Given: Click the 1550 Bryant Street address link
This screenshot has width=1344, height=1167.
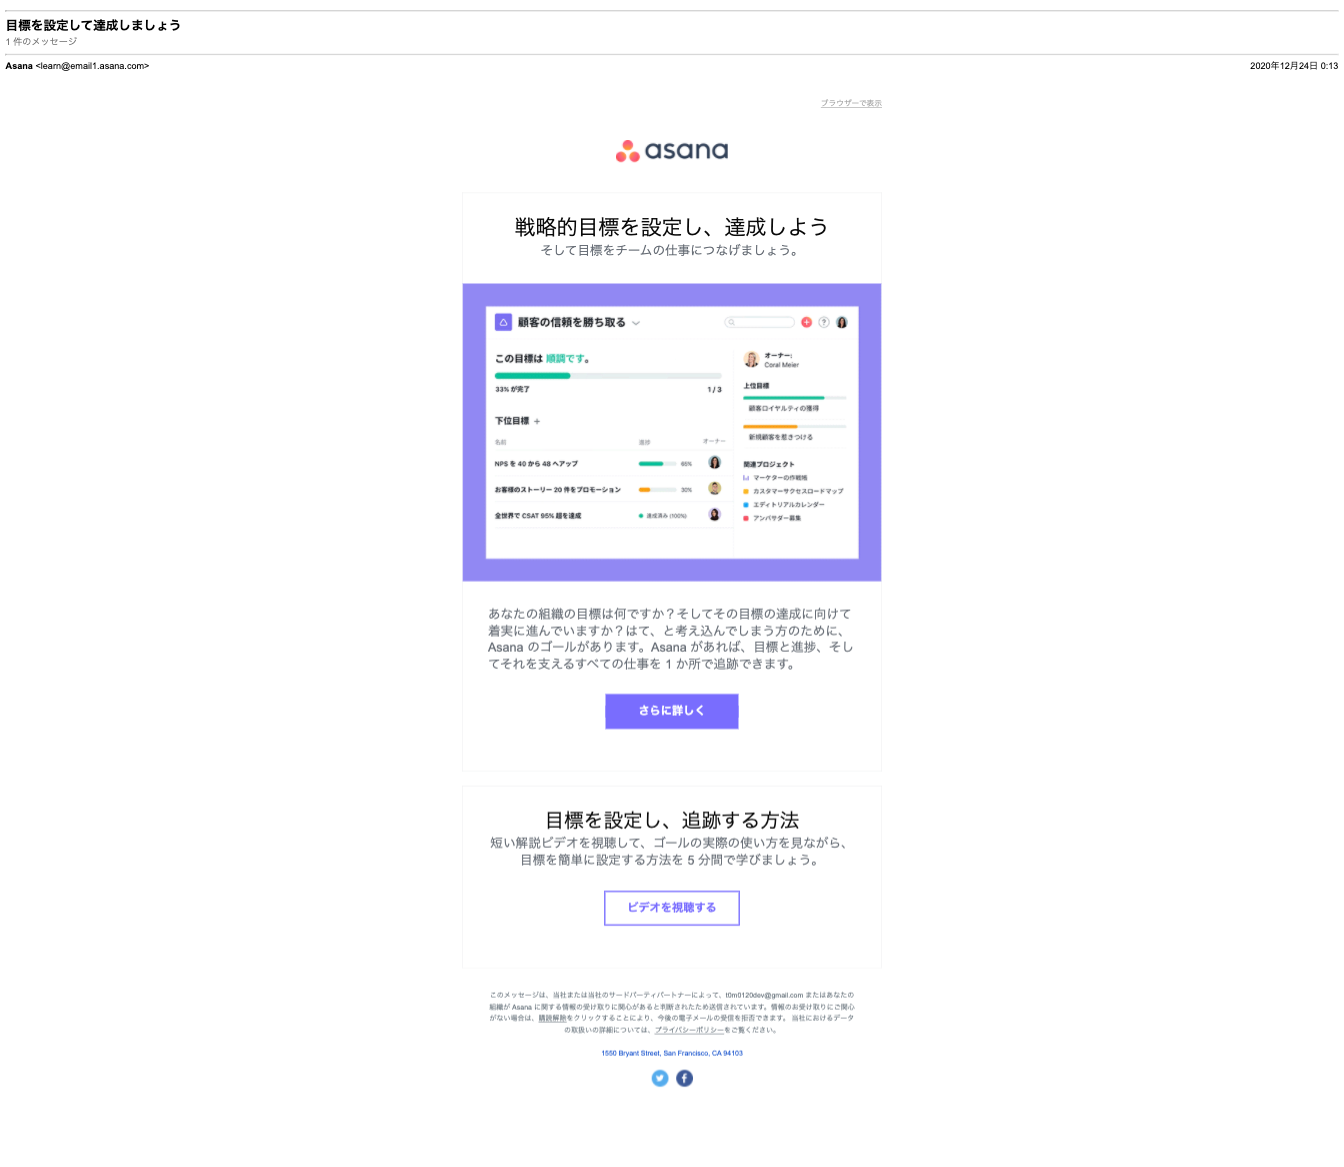Looking at the screenshot, I should [x=672, y=1053].
